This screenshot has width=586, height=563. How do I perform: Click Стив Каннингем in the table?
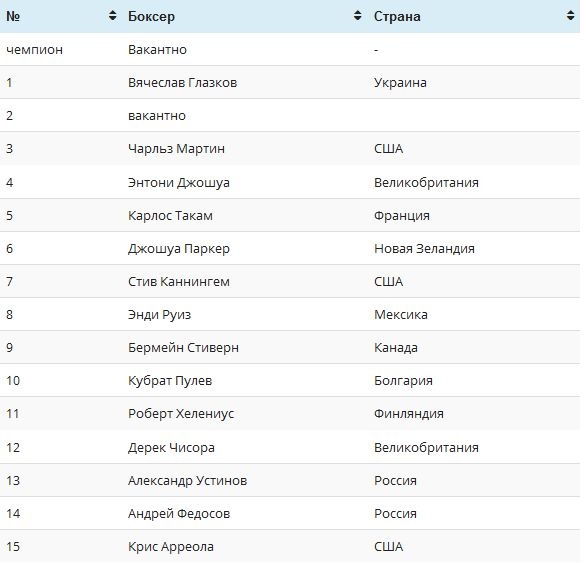pos(179,282)
